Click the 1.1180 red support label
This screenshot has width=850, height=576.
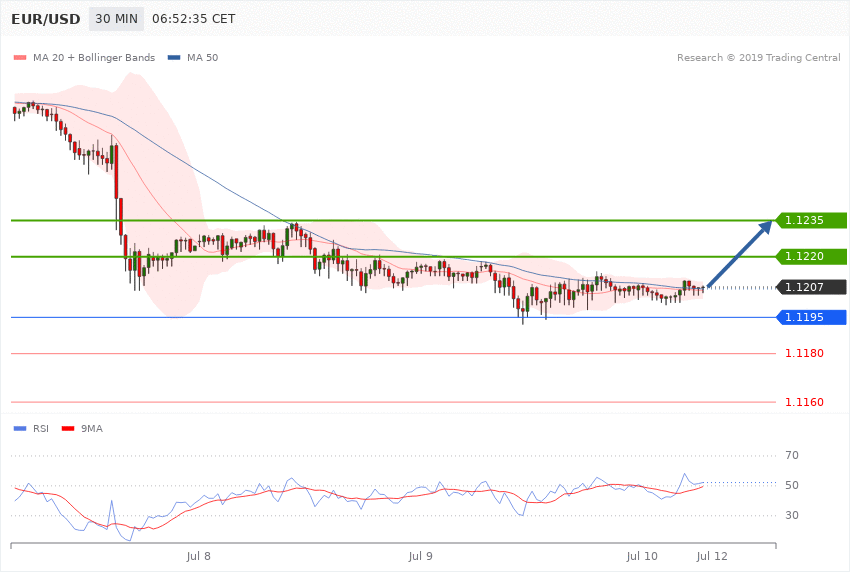804,353
